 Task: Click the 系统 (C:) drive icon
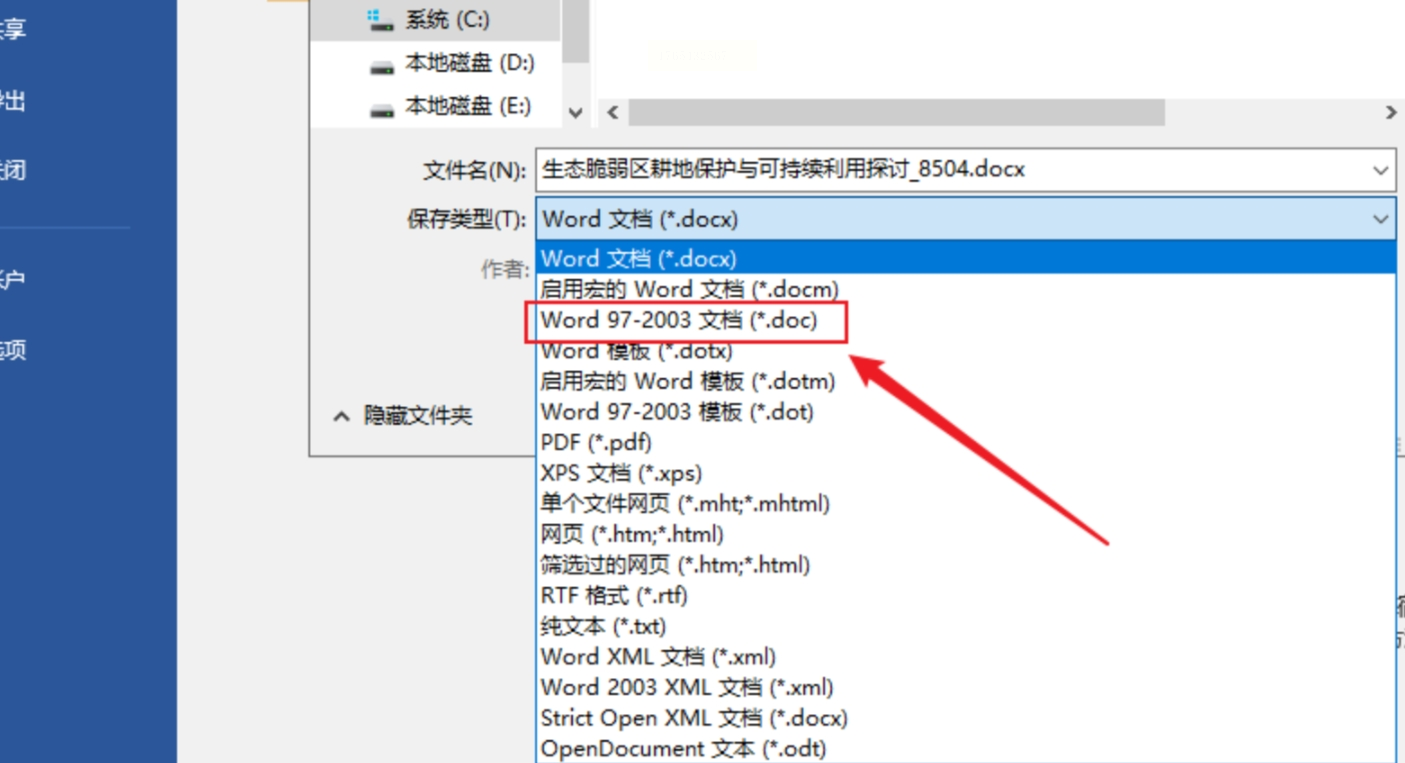point(380,18)
